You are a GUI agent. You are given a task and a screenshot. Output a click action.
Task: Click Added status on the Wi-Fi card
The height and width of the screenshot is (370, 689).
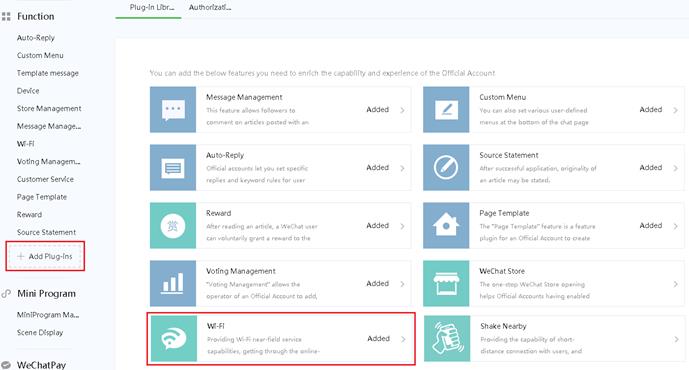click(378, 338)
